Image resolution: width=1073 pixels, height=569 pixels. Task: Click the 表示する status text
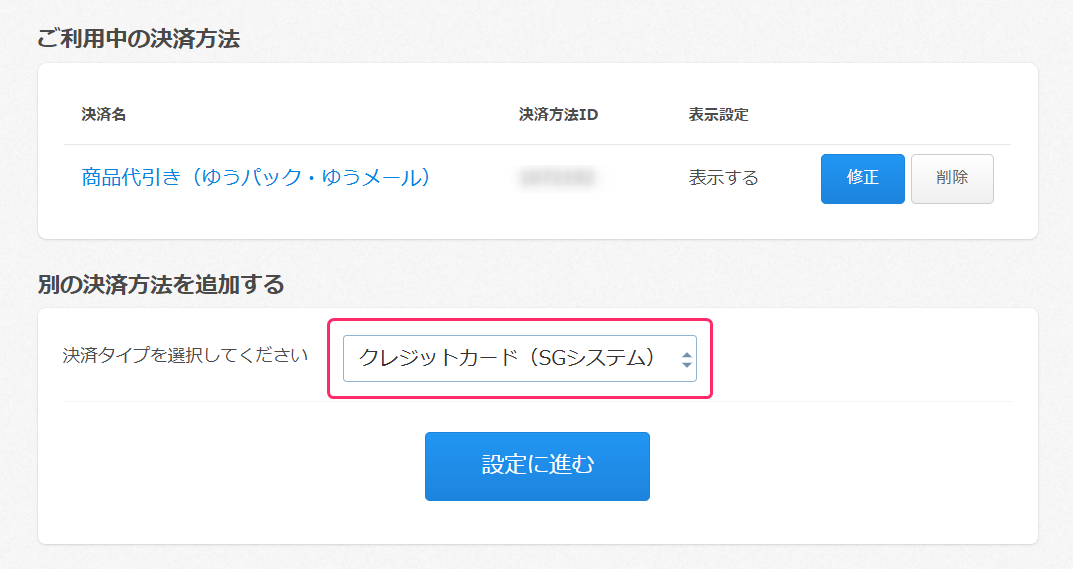pyautogui.click(x=723, y=178)
